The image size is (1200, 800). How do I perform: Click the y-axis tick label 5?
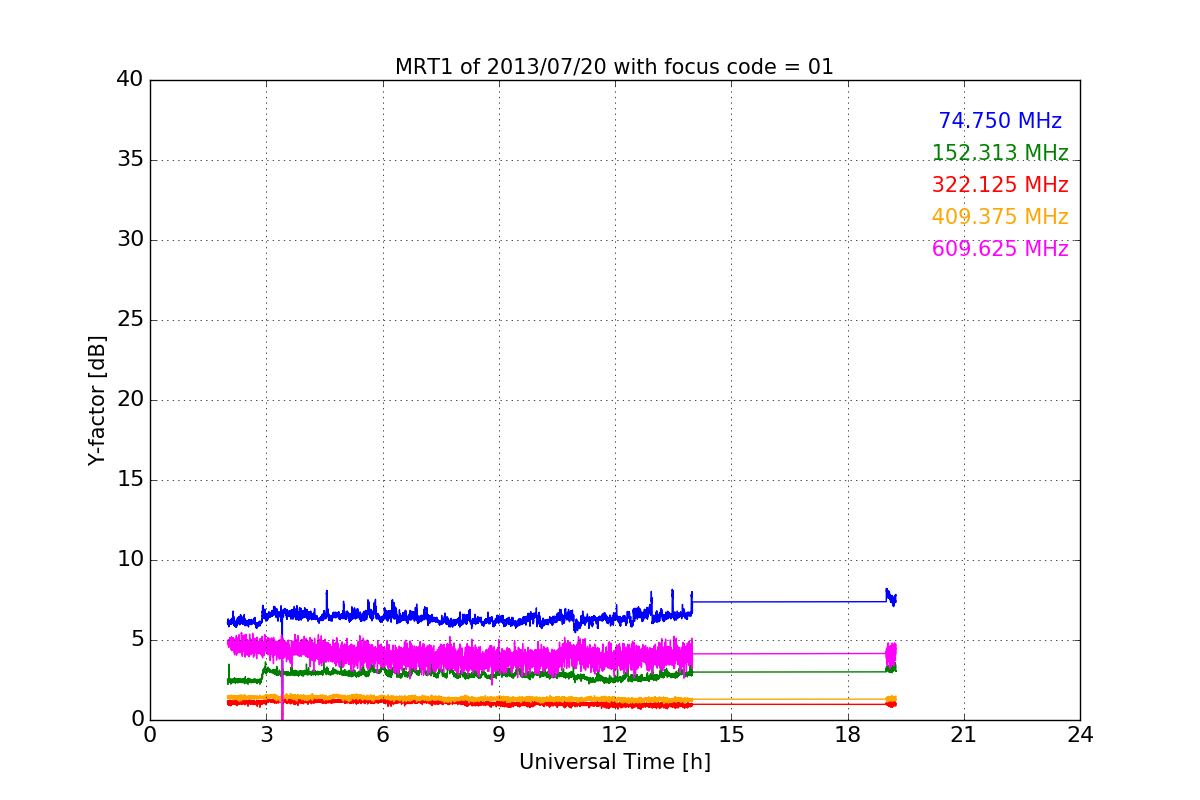136,640
